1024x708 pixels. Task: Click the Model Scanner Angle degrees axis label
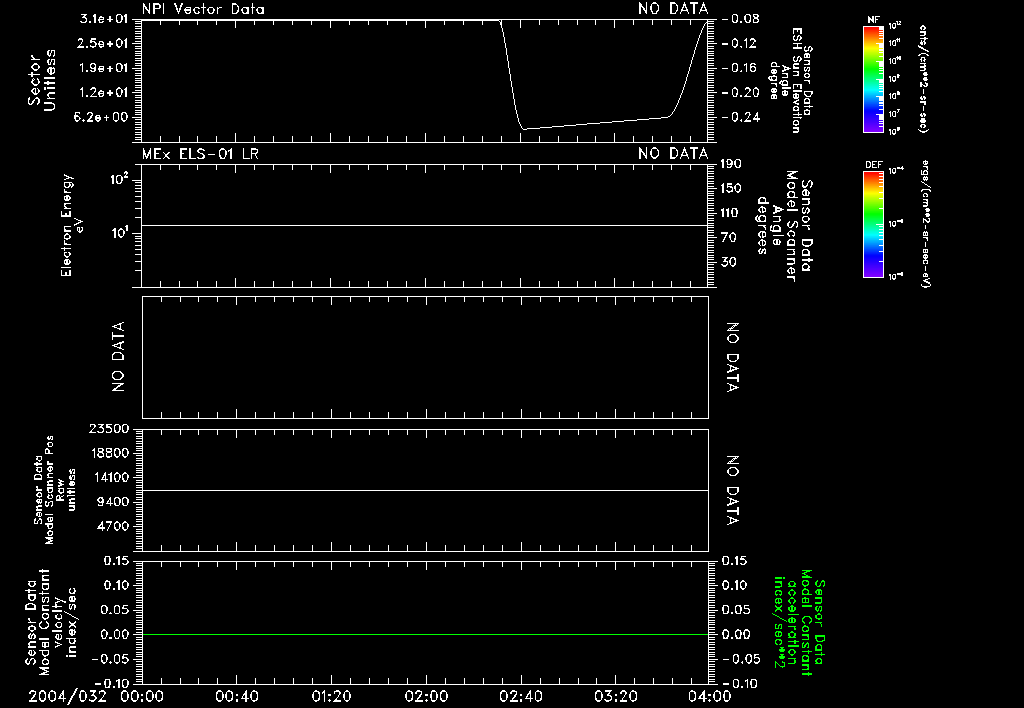784,225
